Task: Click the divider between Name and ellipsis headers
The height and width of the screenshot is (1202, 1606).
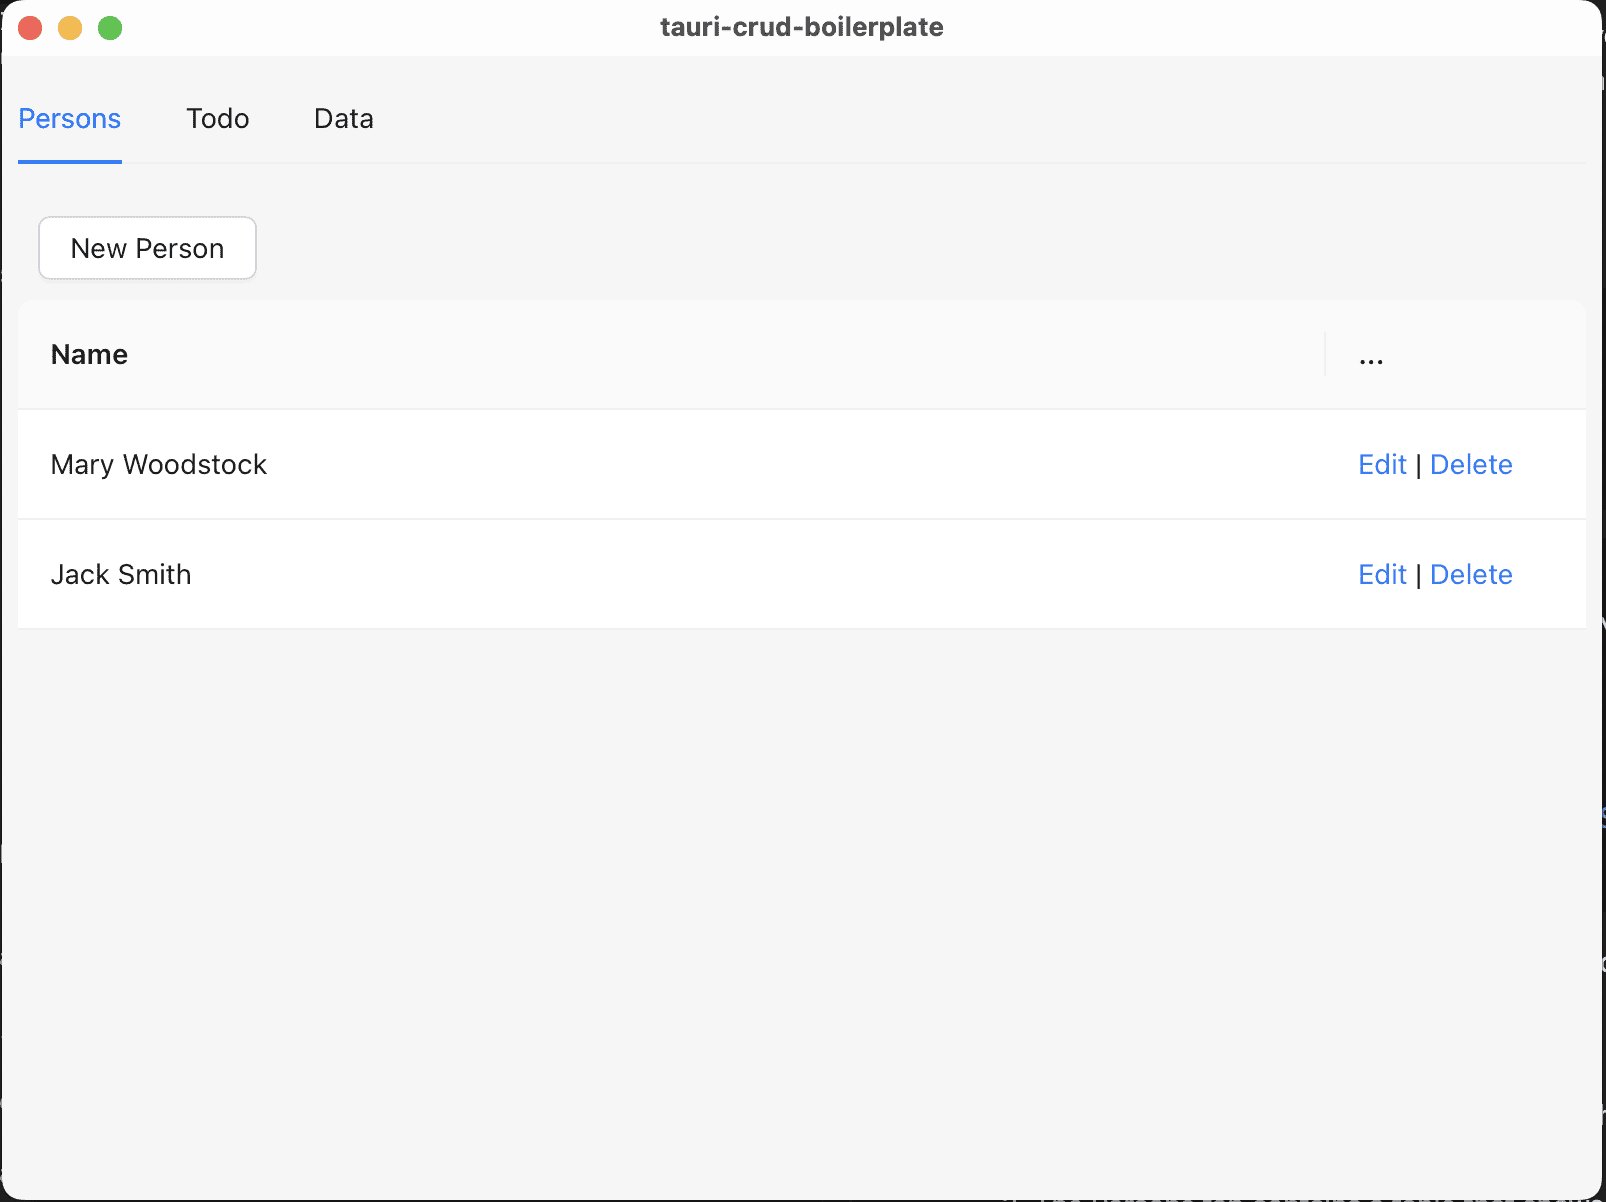Action: tap(1325, 355)
